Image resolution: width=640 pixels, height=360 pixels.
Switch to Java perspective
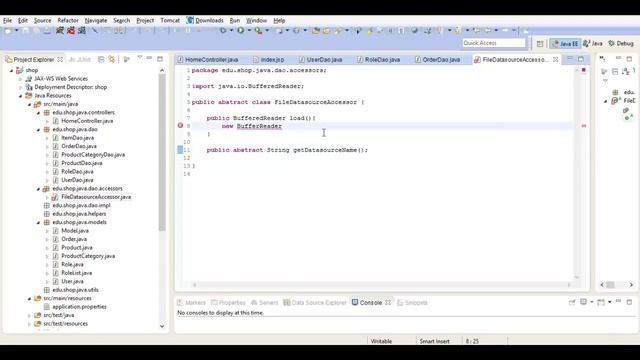pos(593,43)
